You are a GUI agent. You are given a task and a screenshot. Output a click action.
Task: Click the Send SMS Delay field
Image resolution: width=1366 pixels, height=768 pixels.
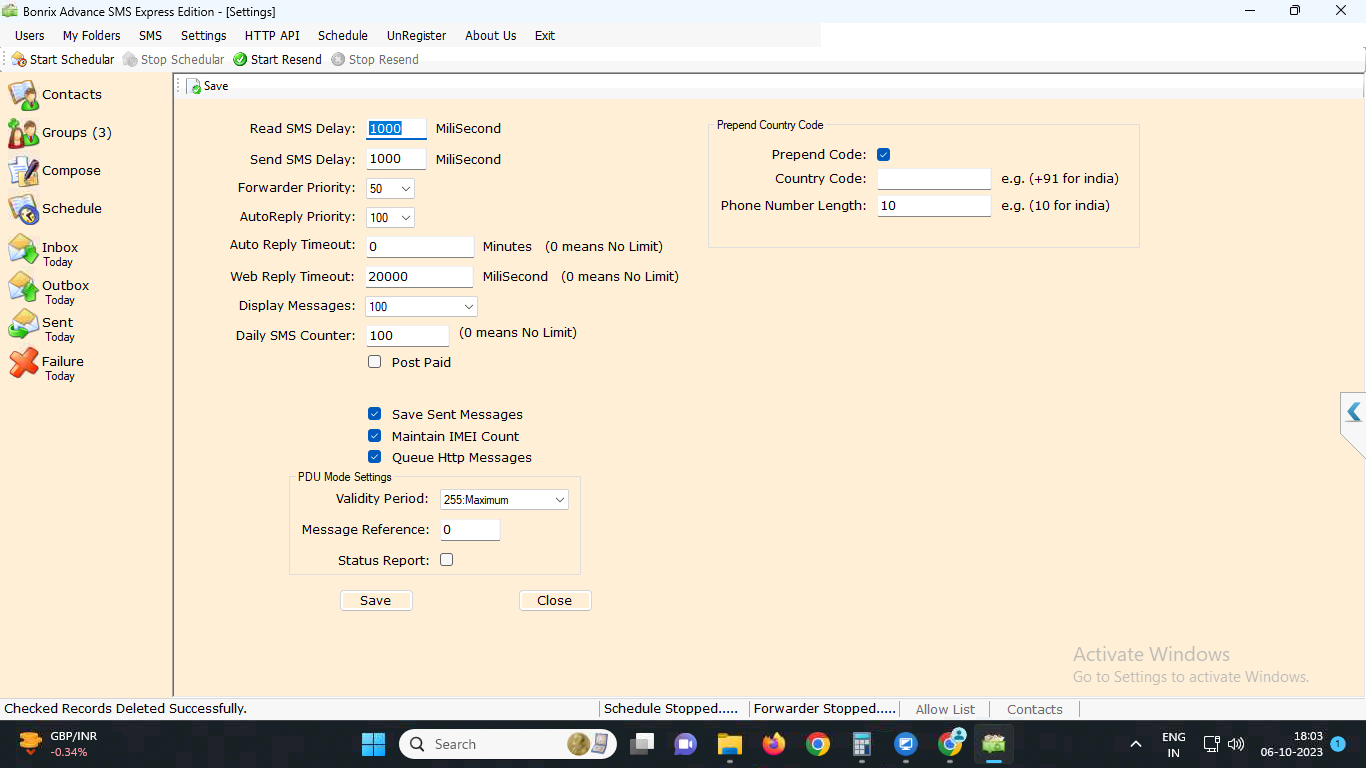click(x=396, y=159)
